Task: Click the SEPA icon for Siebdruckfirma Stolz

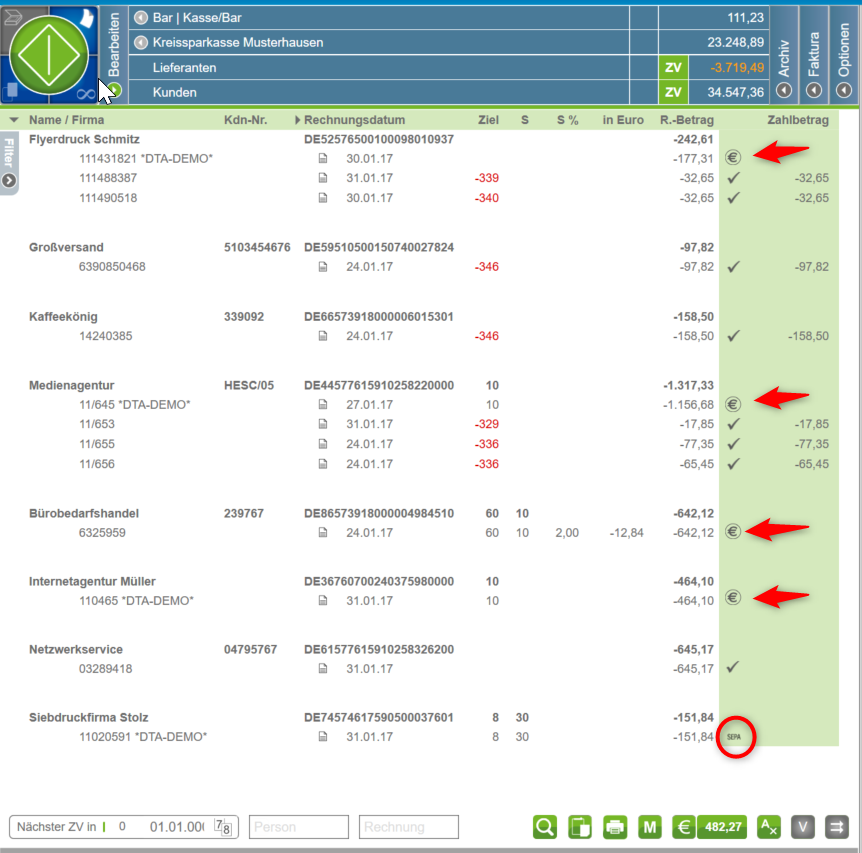Action: pos(733,737)
